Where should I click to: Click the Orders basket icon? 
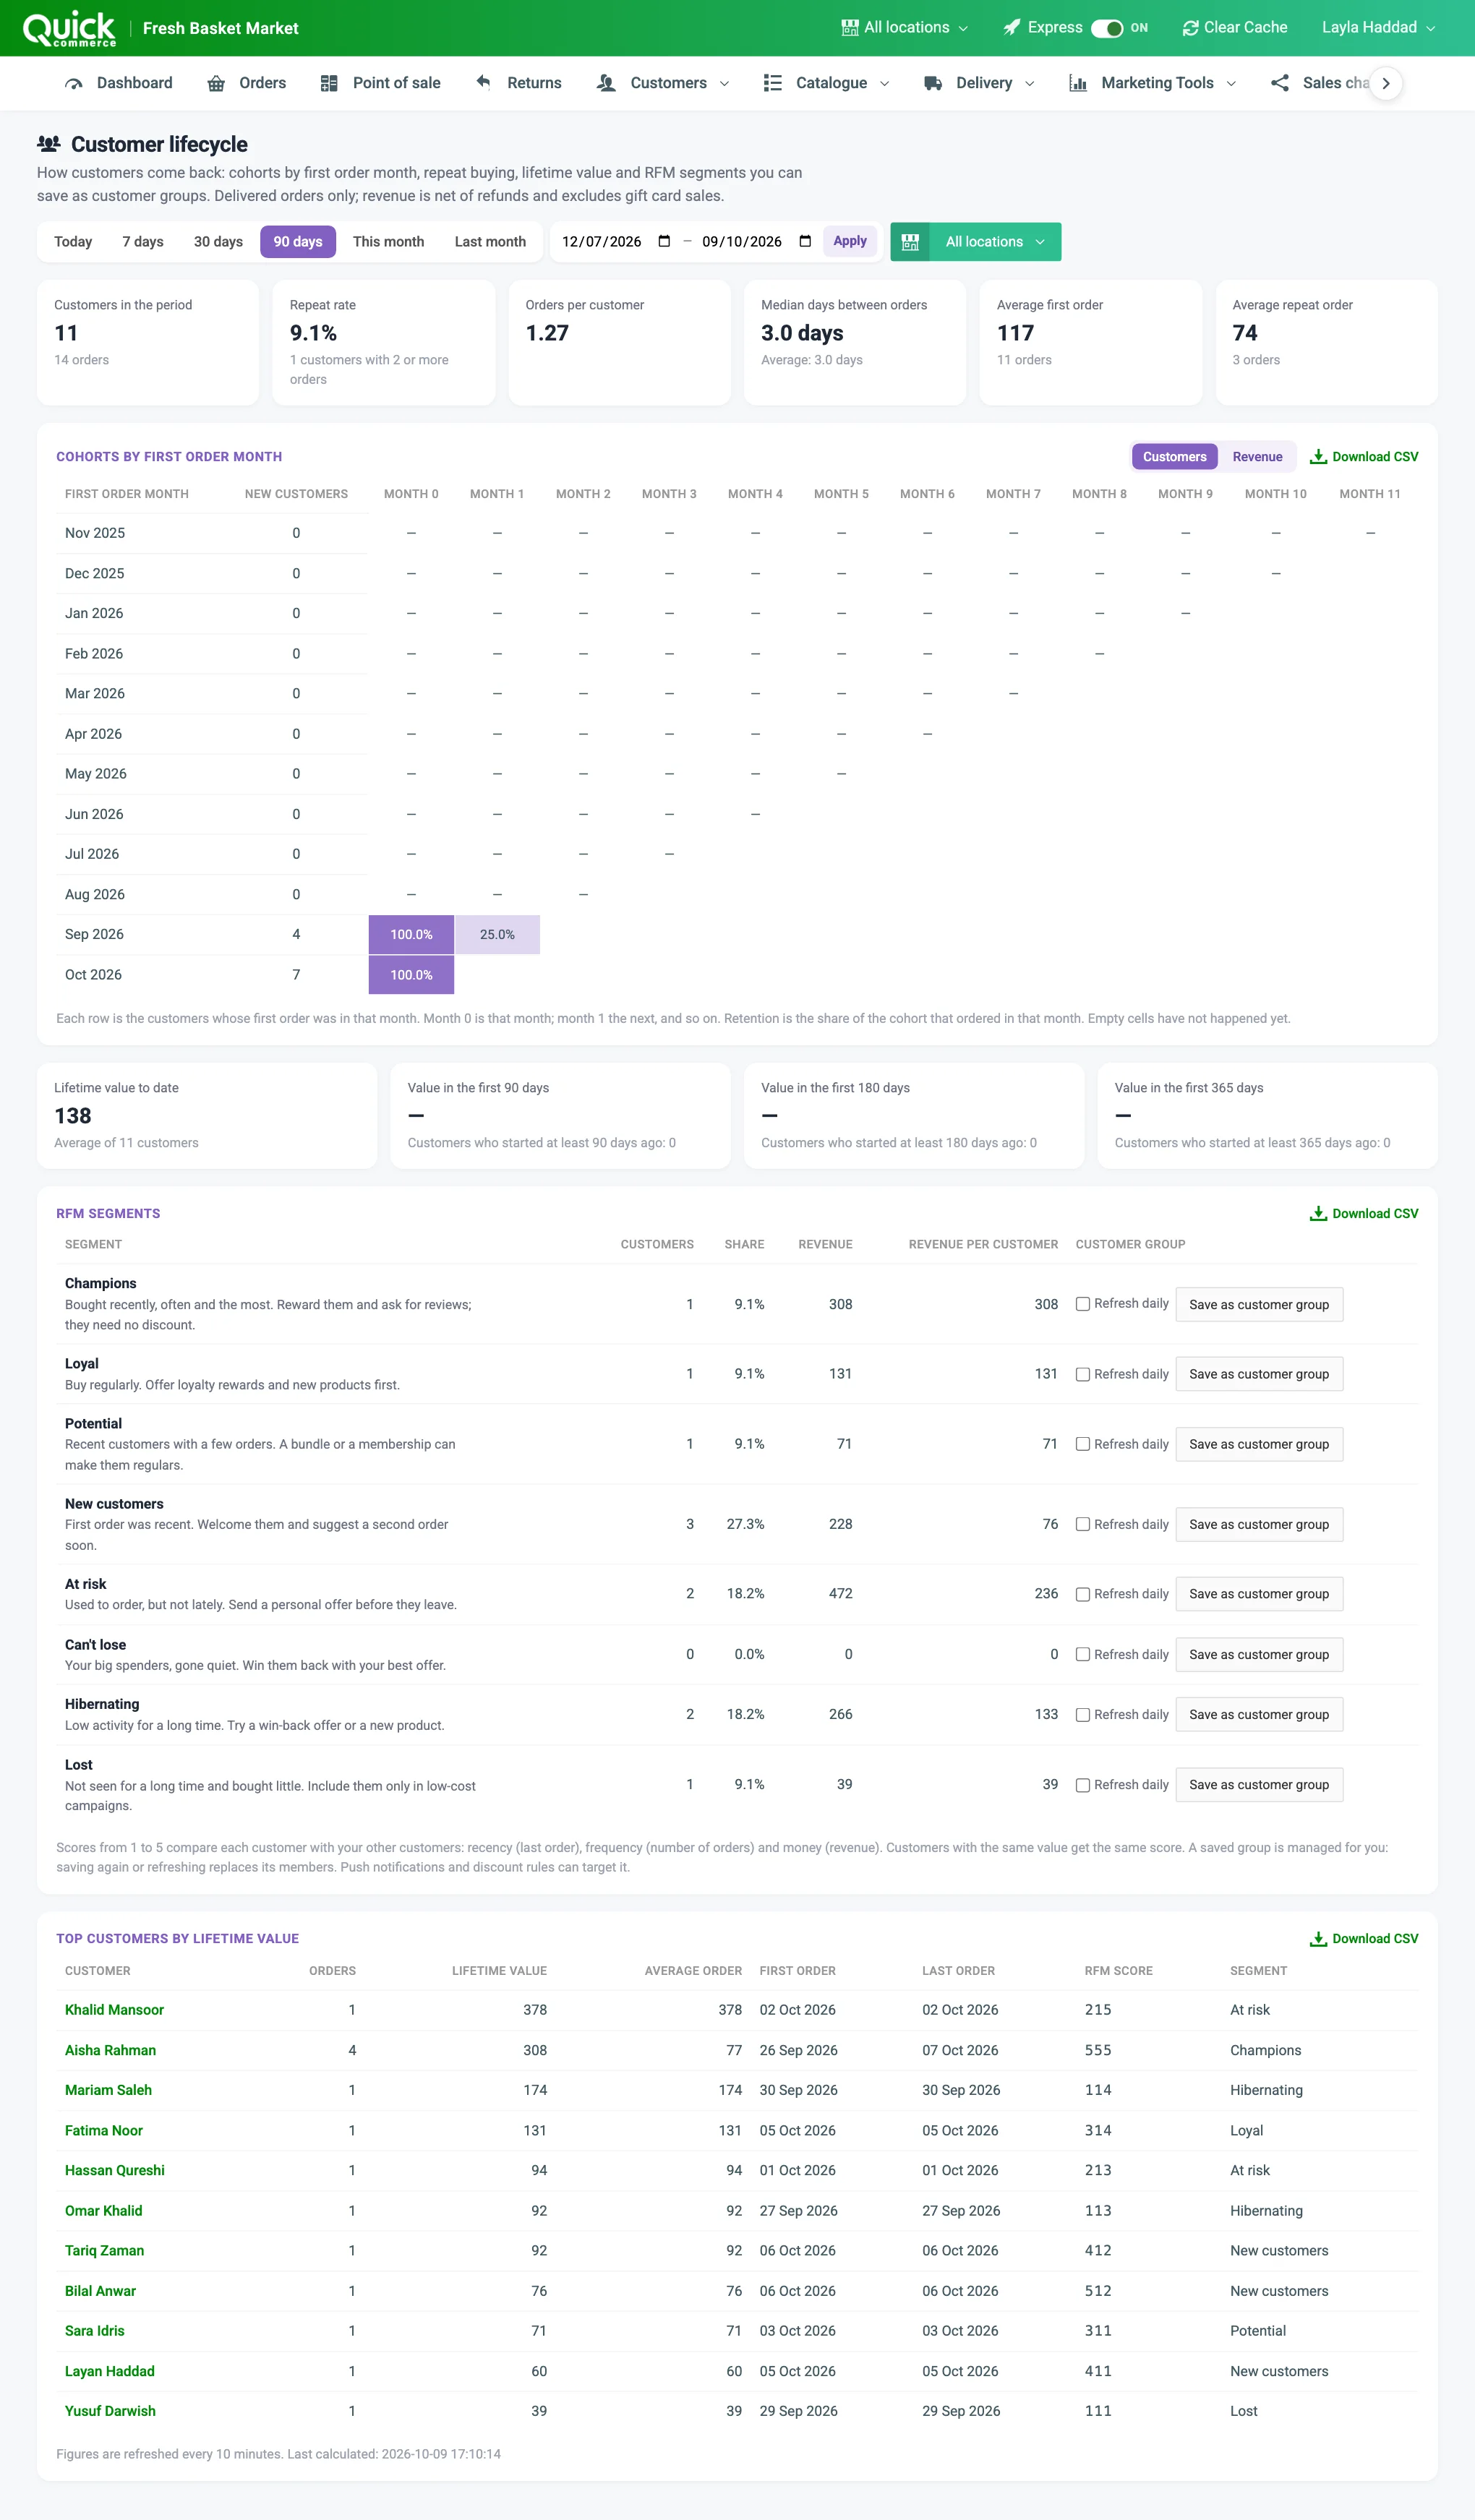(216, 84)
